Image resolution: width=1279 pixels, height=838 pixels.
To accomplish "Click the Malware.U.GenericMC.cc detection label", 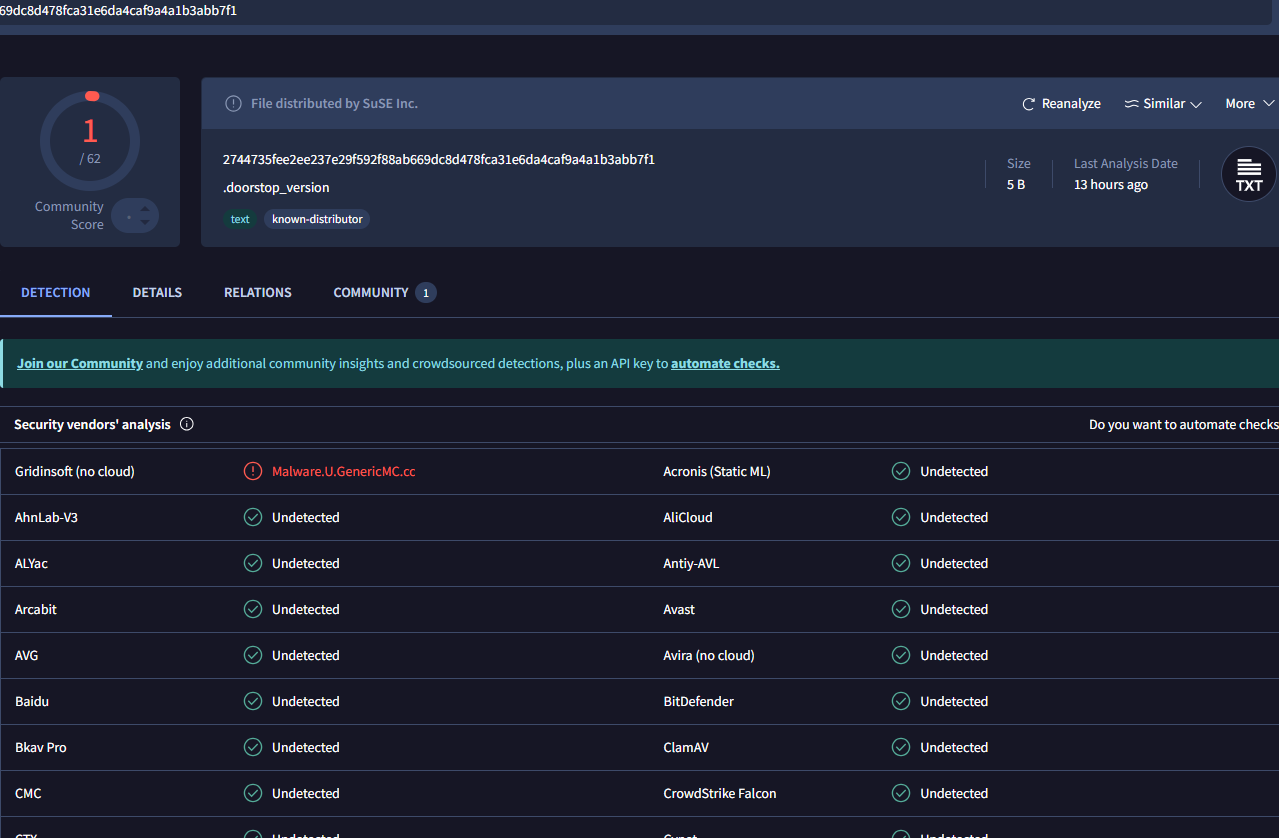I will coord(343,471).
